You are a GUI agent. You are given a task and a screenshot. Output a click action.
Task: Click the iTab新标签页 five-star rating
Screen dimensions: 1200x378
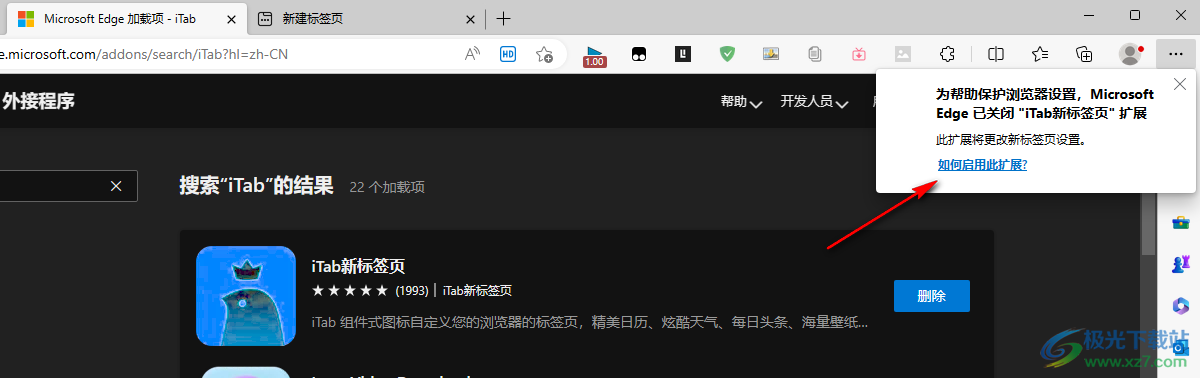pos(349,291)
